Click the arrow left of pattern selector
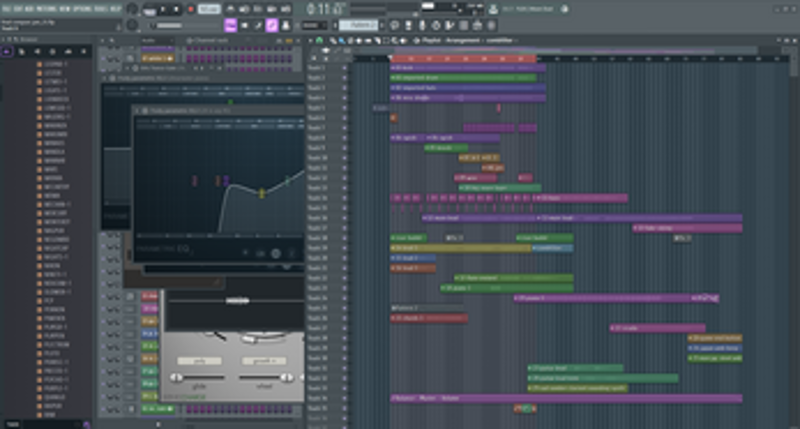 [x=335, y=25]
